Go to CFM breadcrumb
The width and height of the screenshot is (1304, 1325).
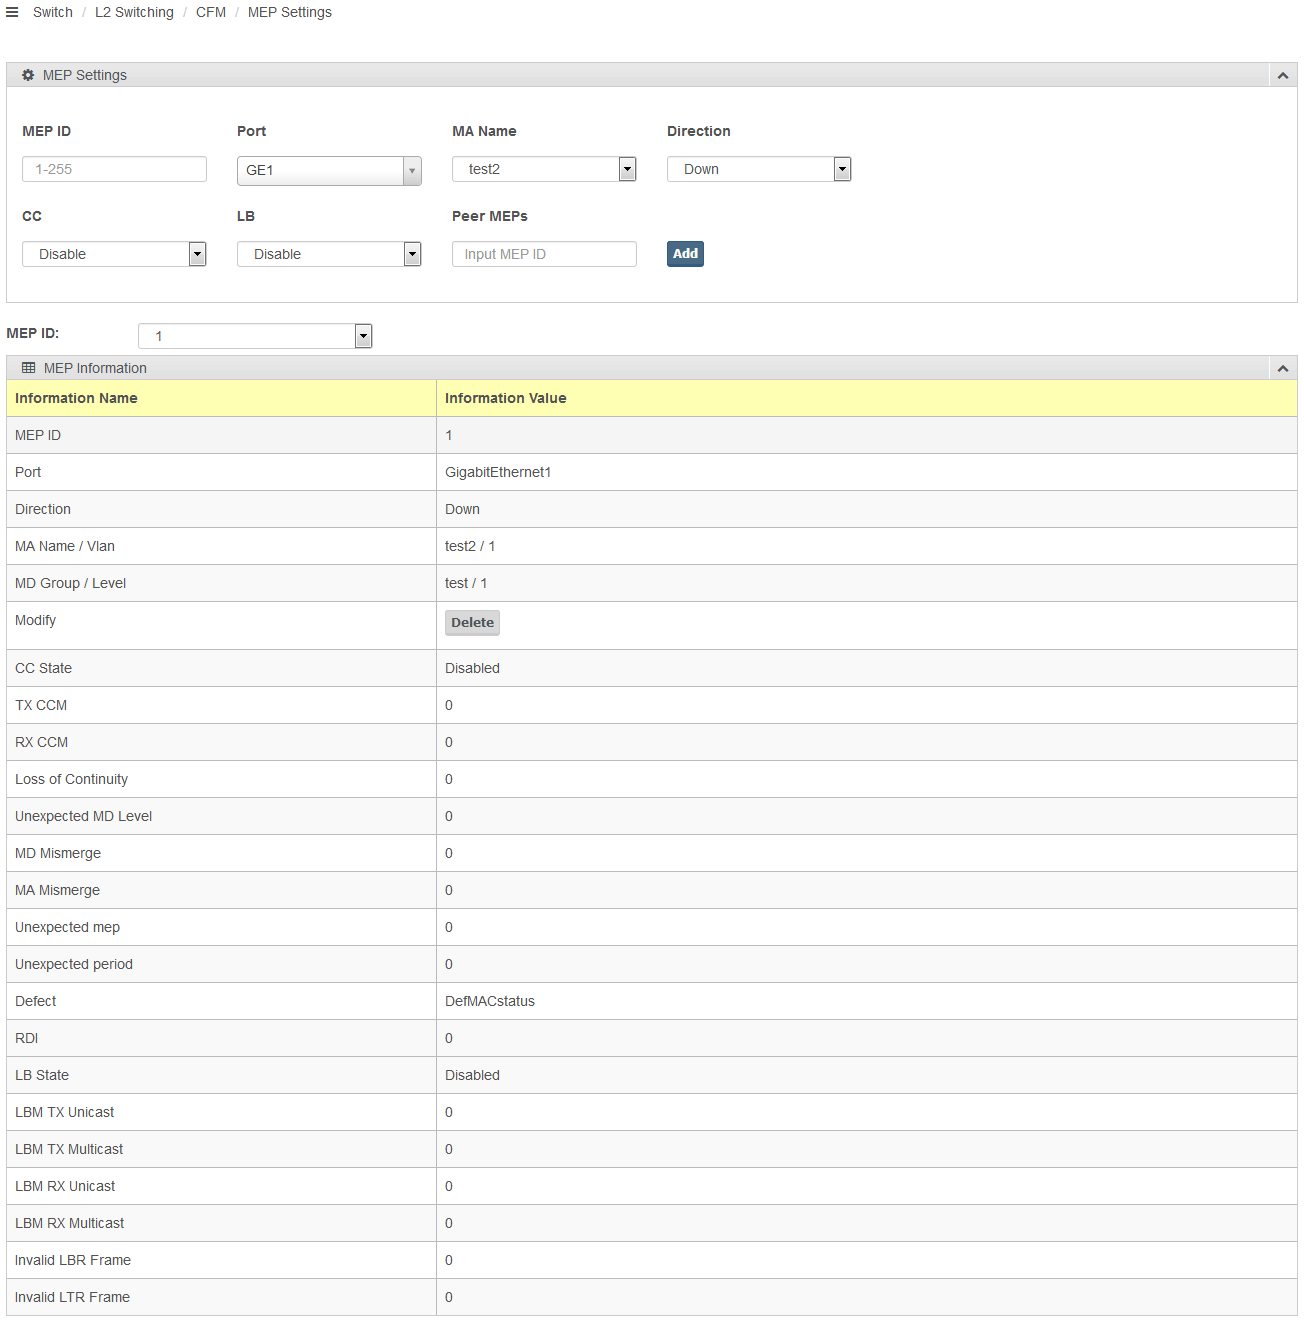click(211, 12)
